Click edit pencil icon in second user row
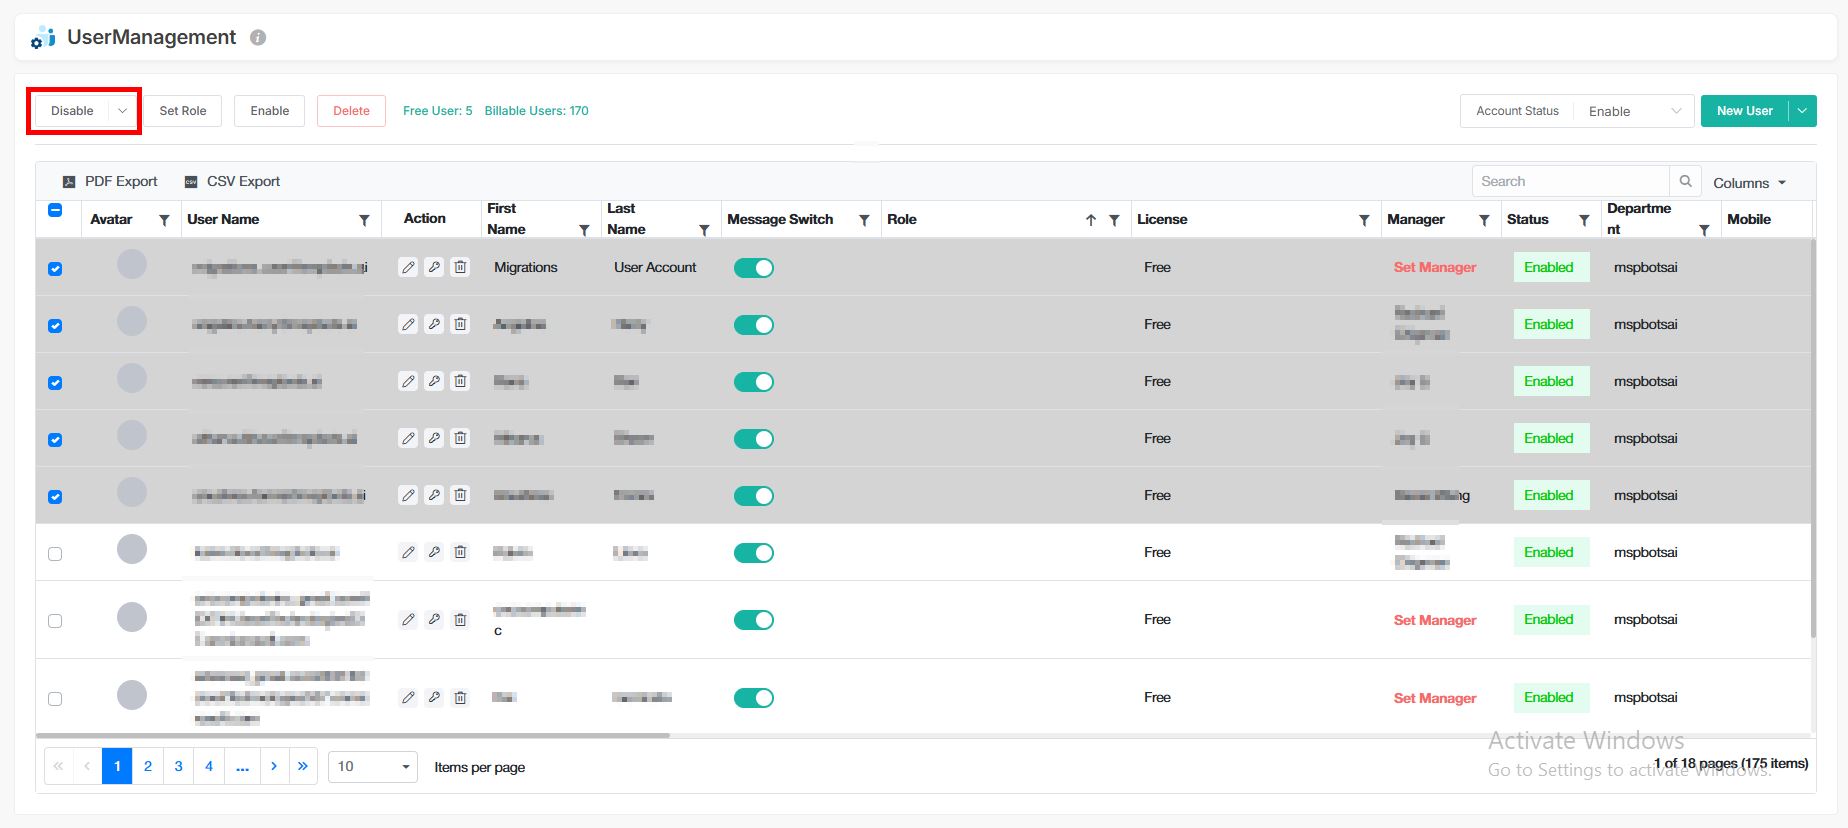The height and width of the screenshot is (828, 1848). [x=408, y=324]
